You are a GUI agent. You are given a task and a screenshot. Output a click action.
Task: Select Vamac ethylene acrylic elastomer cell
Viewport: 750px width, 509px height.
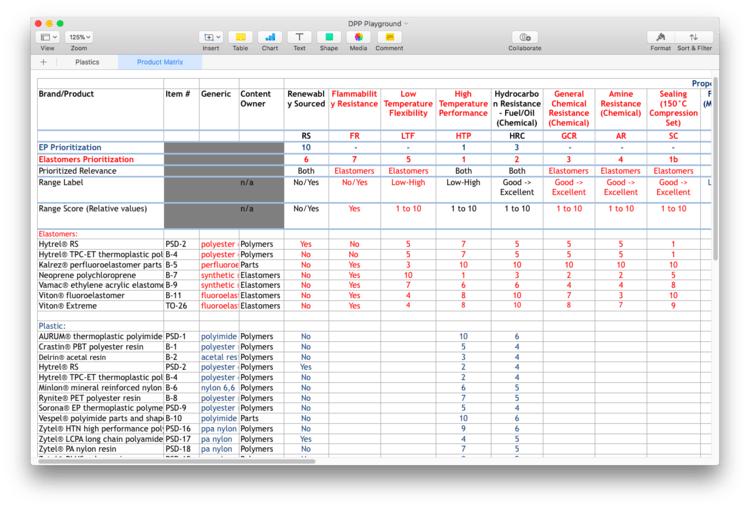[100, 285]
